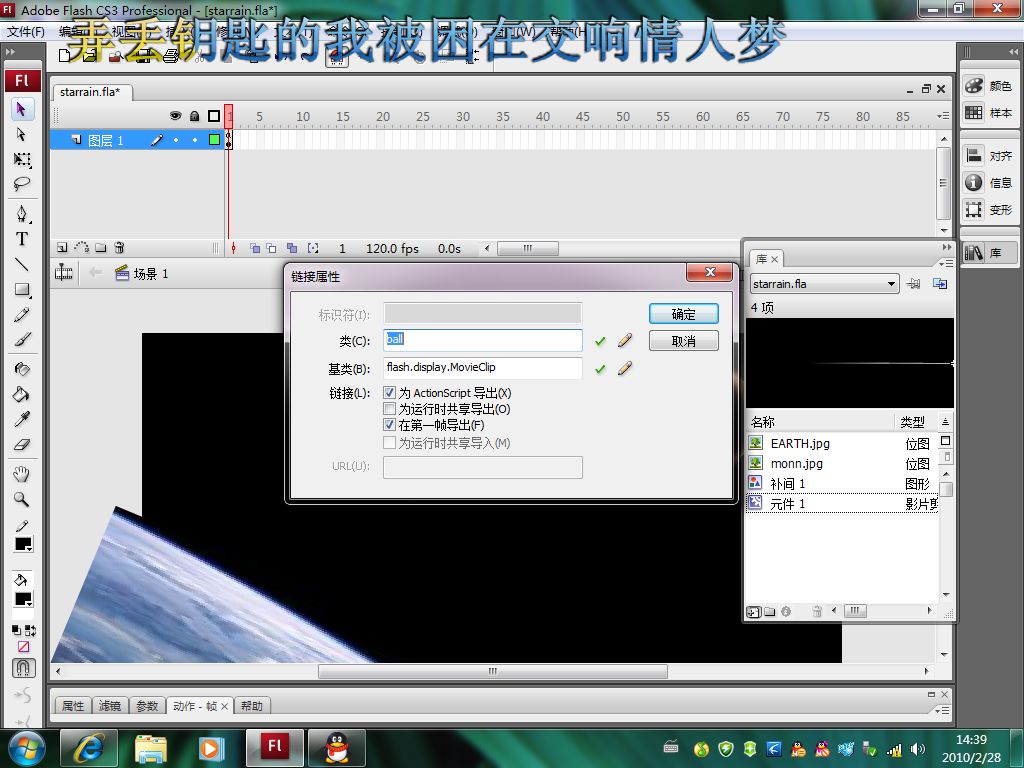Open properties panel options menu
Image resolution: width=1024 pixels, height=768 pixels.
tap(942, 710)
